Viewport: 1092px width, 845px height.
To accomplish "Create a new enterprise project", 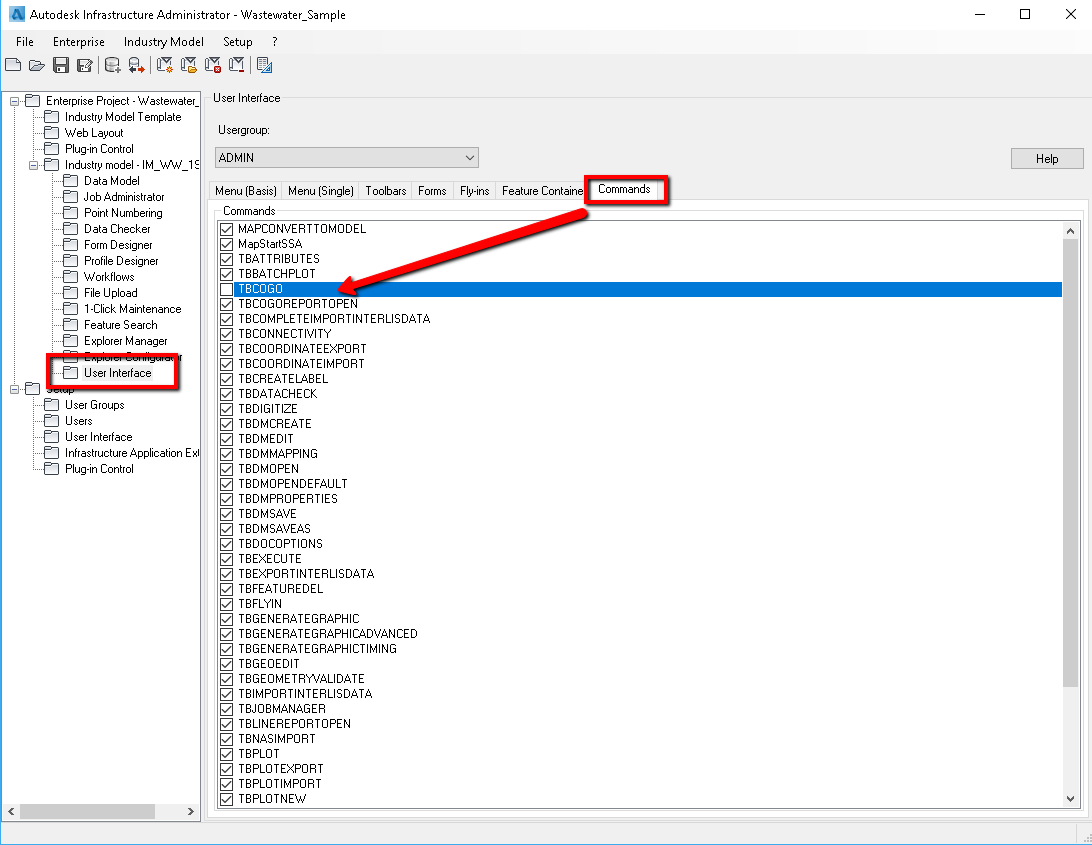I will pos(13,64).
